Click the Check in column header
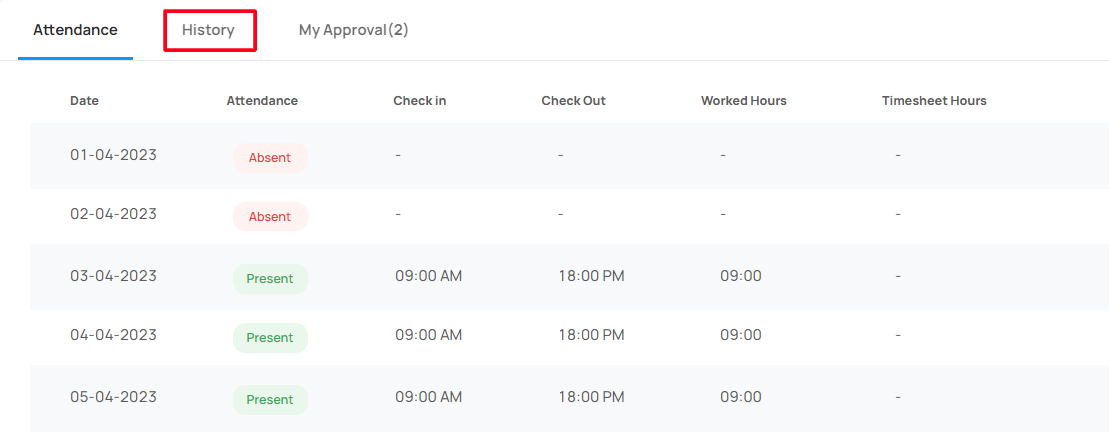 (x=419, y=100)
